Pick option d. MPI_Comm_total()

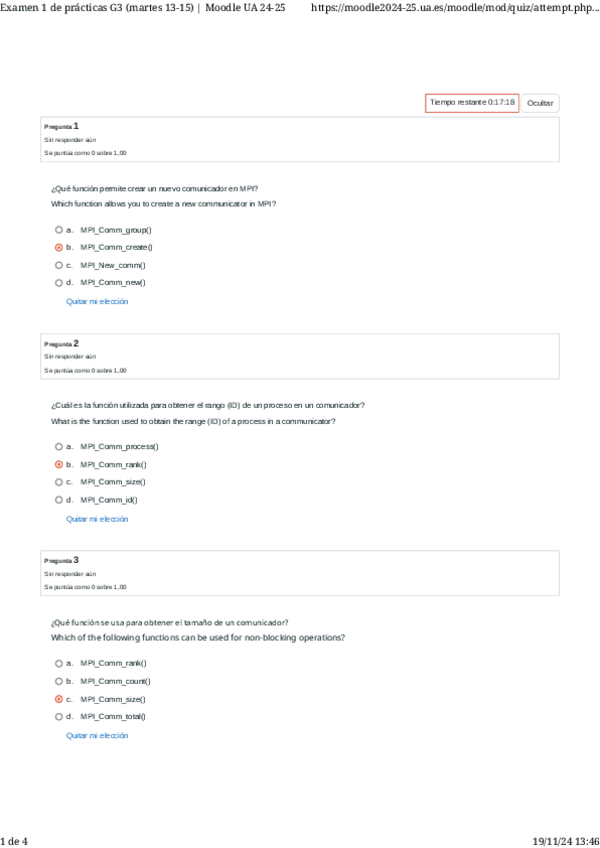[59, 717]
